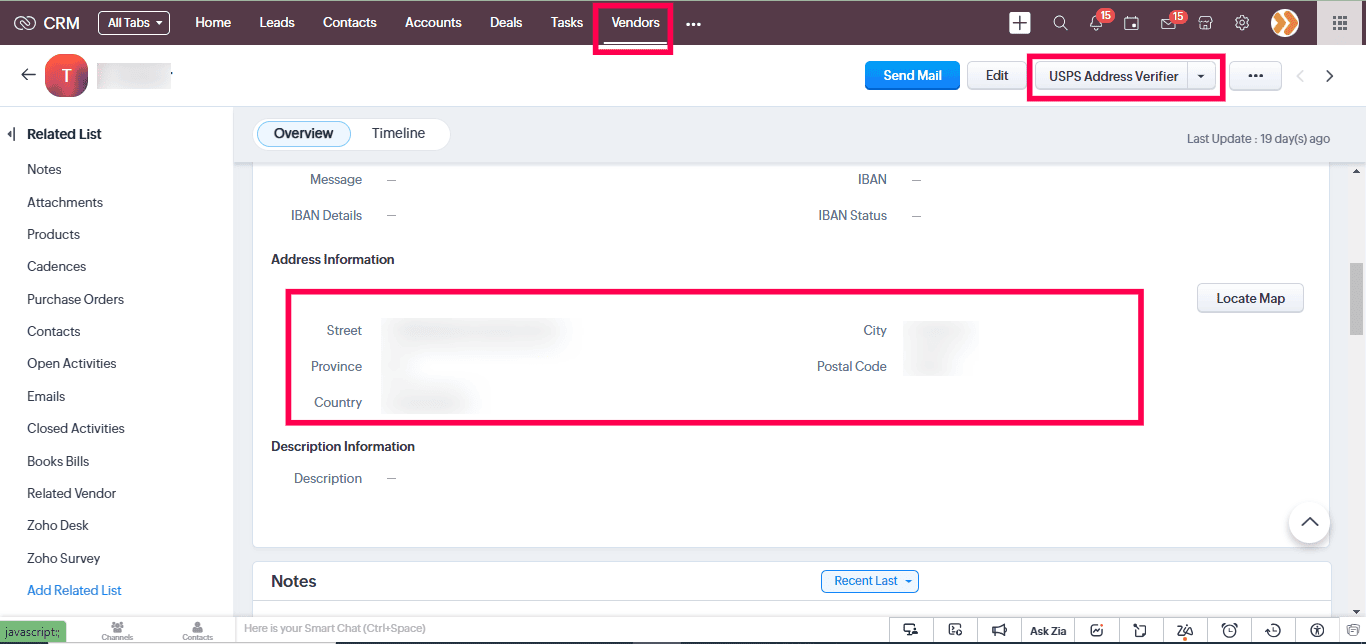Viewport: 1366px width, 644px height.
Task: Open the accessibility options icon
Action: click(x=1317, y=630)
